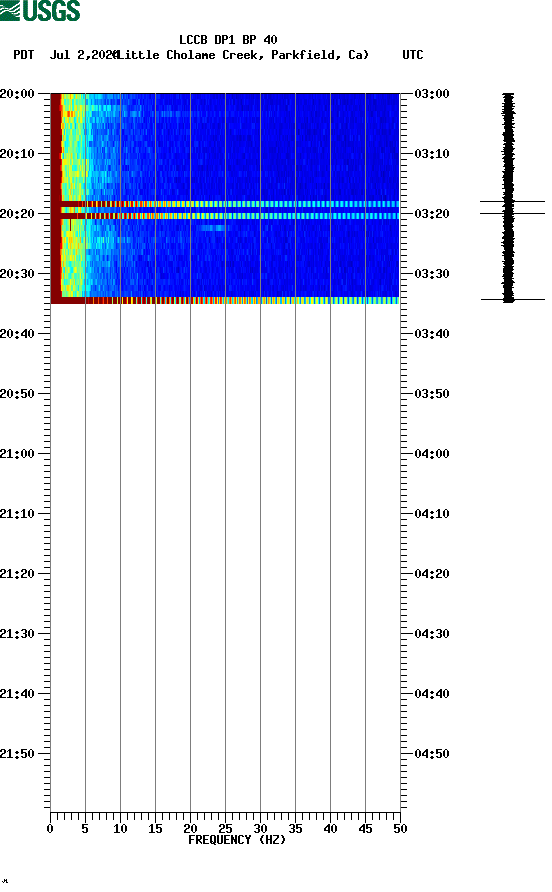Click the '15' frequency axis label
Viewport: 552px width, 892px height.
155,829
